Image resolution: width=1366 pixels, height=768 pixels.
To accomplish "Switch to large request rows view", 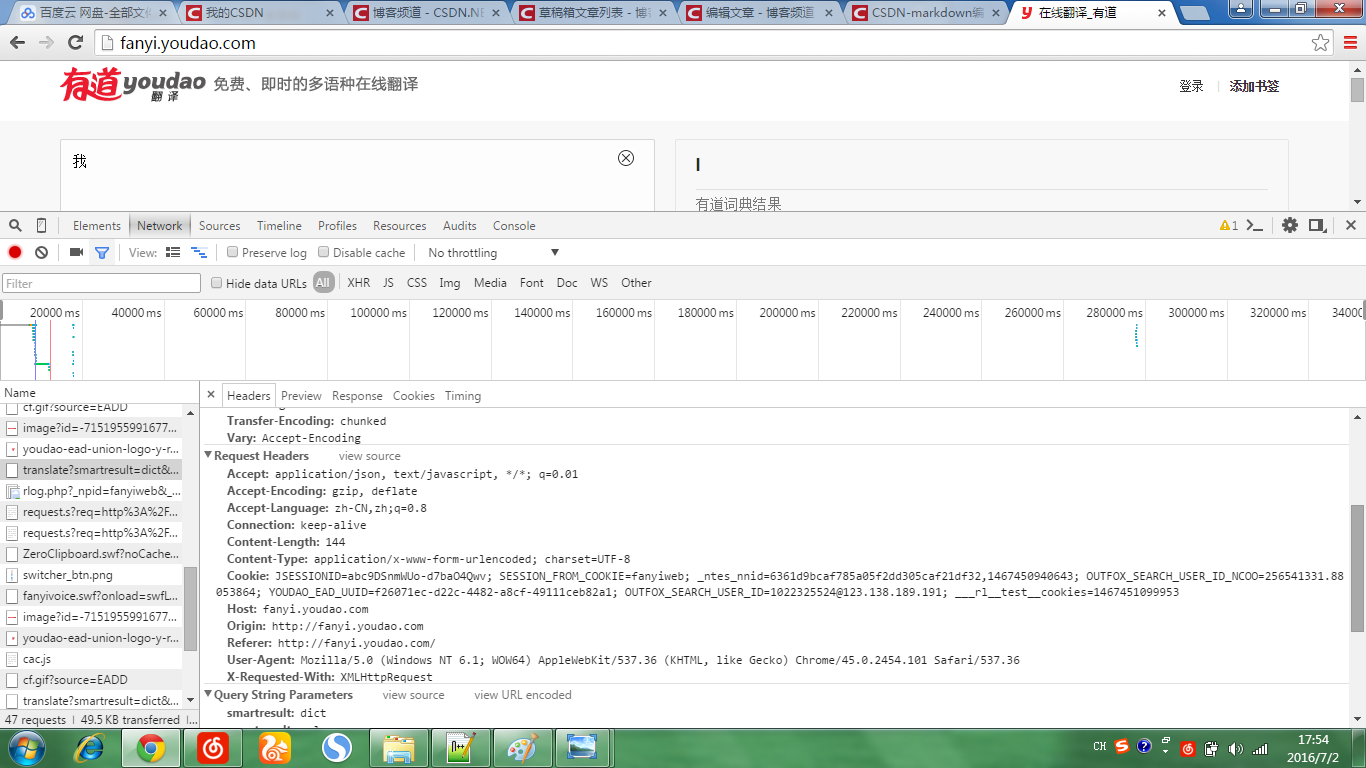I will pos(173,253).
